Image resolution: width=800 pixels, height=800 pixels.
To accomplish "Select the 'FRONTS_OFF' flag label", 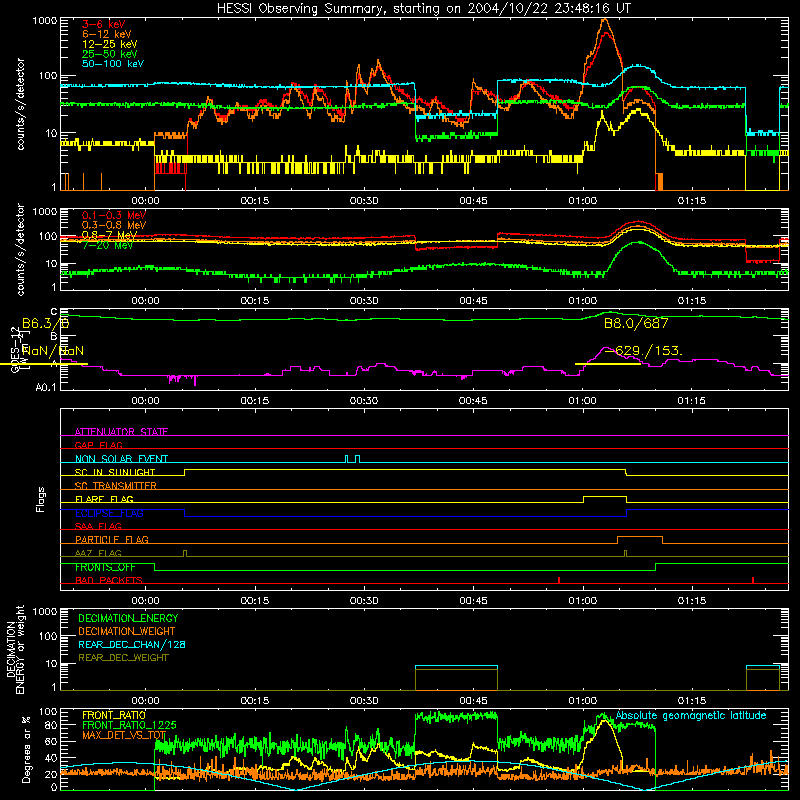I will coord(105,567).
